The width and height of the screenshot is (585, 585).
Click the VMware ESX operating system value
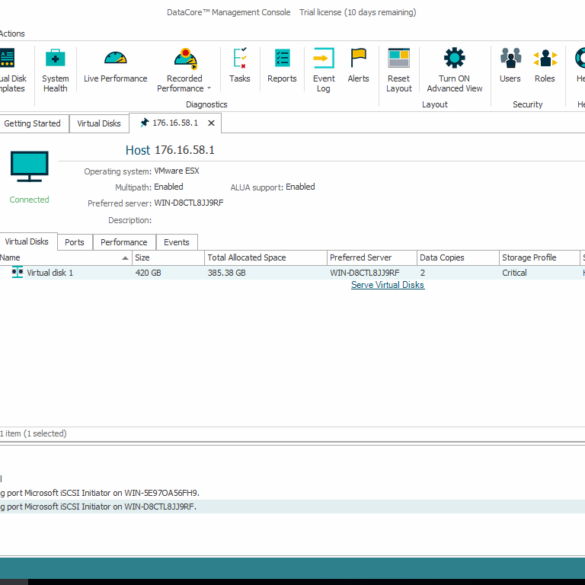176,171
